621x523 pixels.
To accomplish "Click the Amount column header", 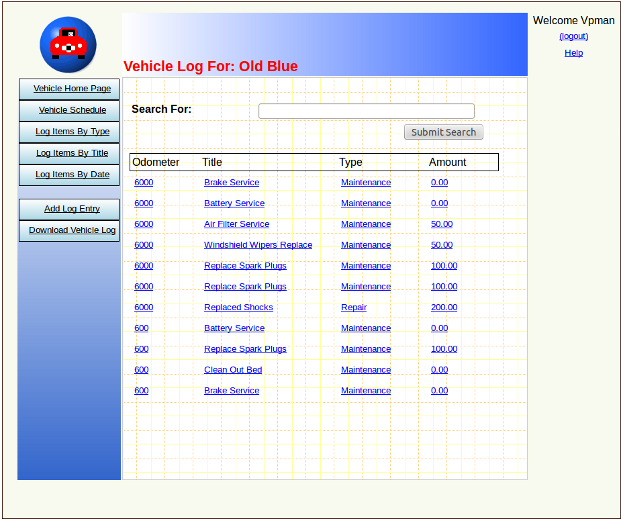I will pos(447,162).
